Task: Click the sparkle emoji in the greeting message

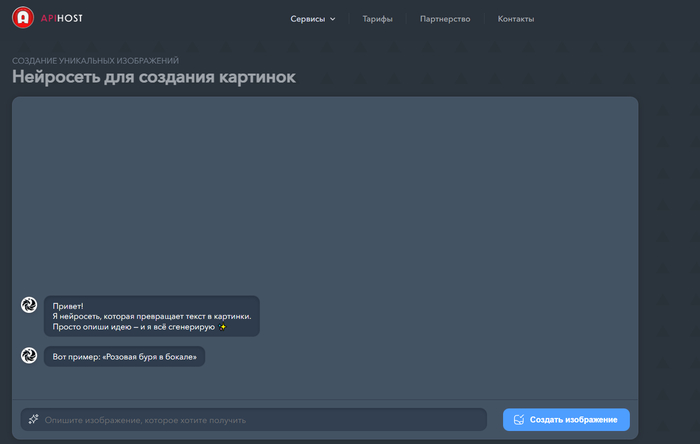Action: [223, 327]
